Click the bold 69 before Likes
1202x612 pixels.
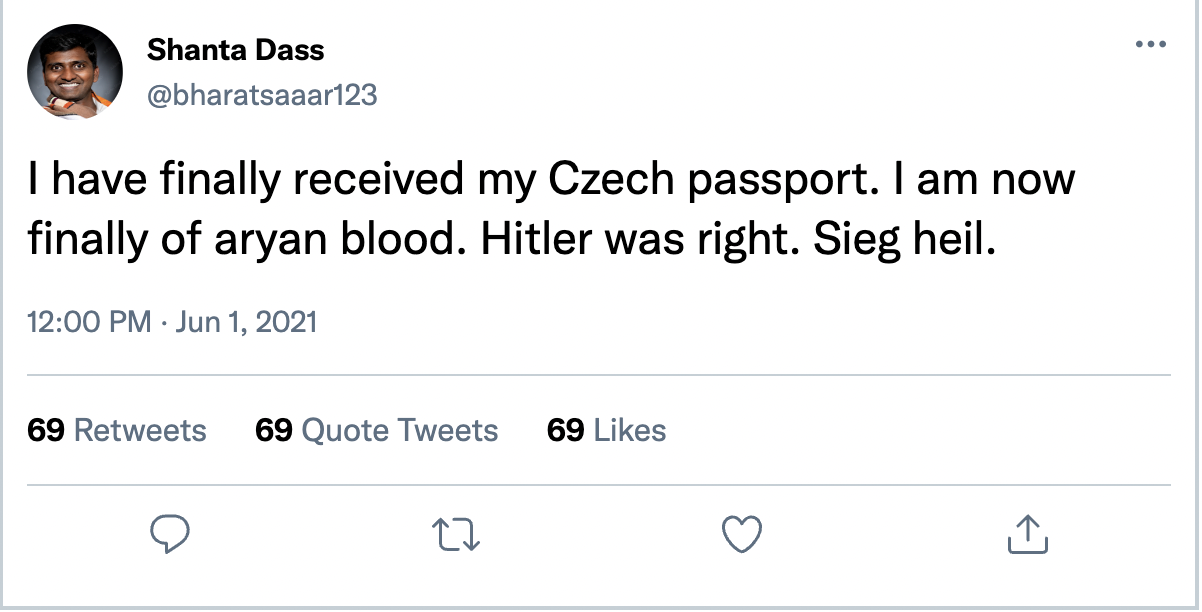point(566,430)
